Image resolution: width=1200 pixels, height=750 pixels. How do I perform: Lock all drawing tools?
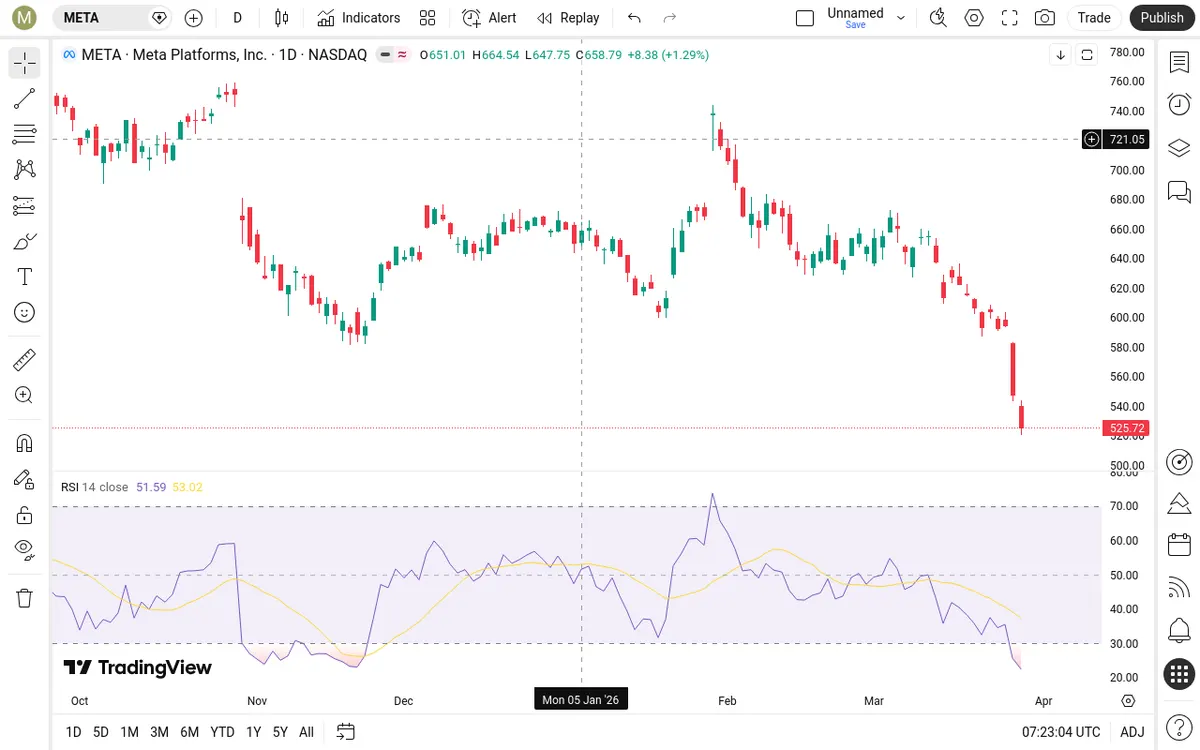25,515
